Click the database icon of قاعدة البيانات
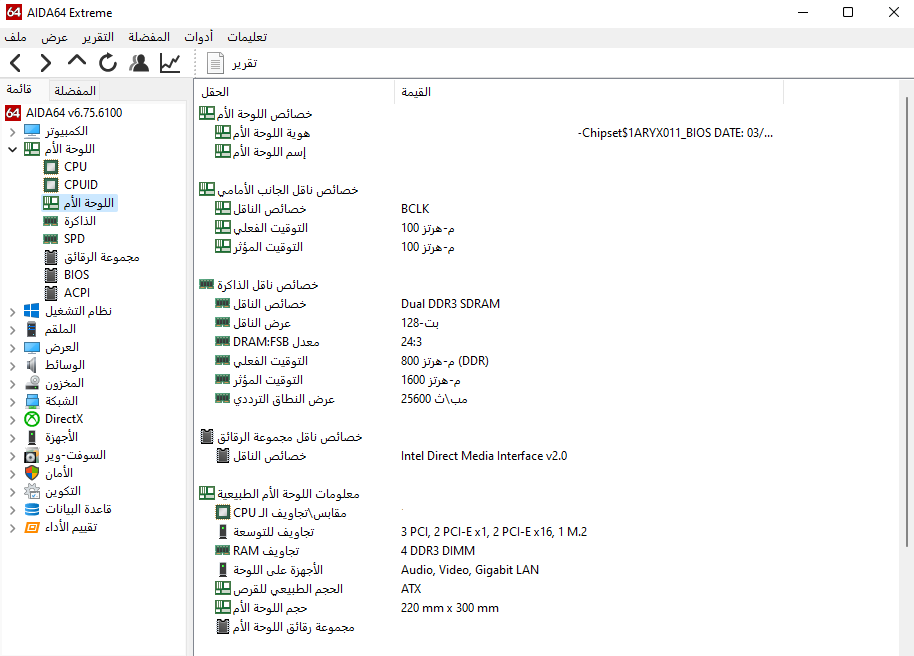Viewport: 914px width, 656px height. click(31, 510)
